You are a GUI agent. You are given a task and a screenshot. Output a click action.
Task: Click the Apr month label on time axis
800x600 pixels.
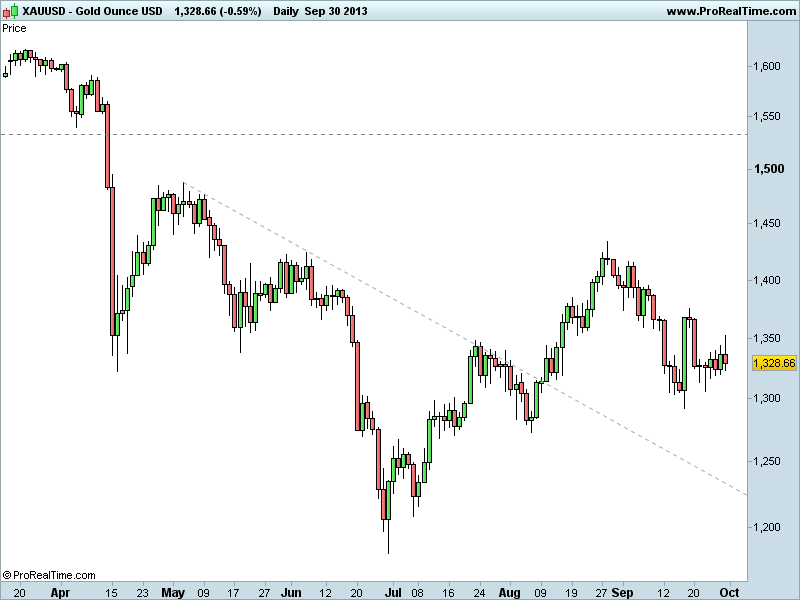click(x=60, y=592)
